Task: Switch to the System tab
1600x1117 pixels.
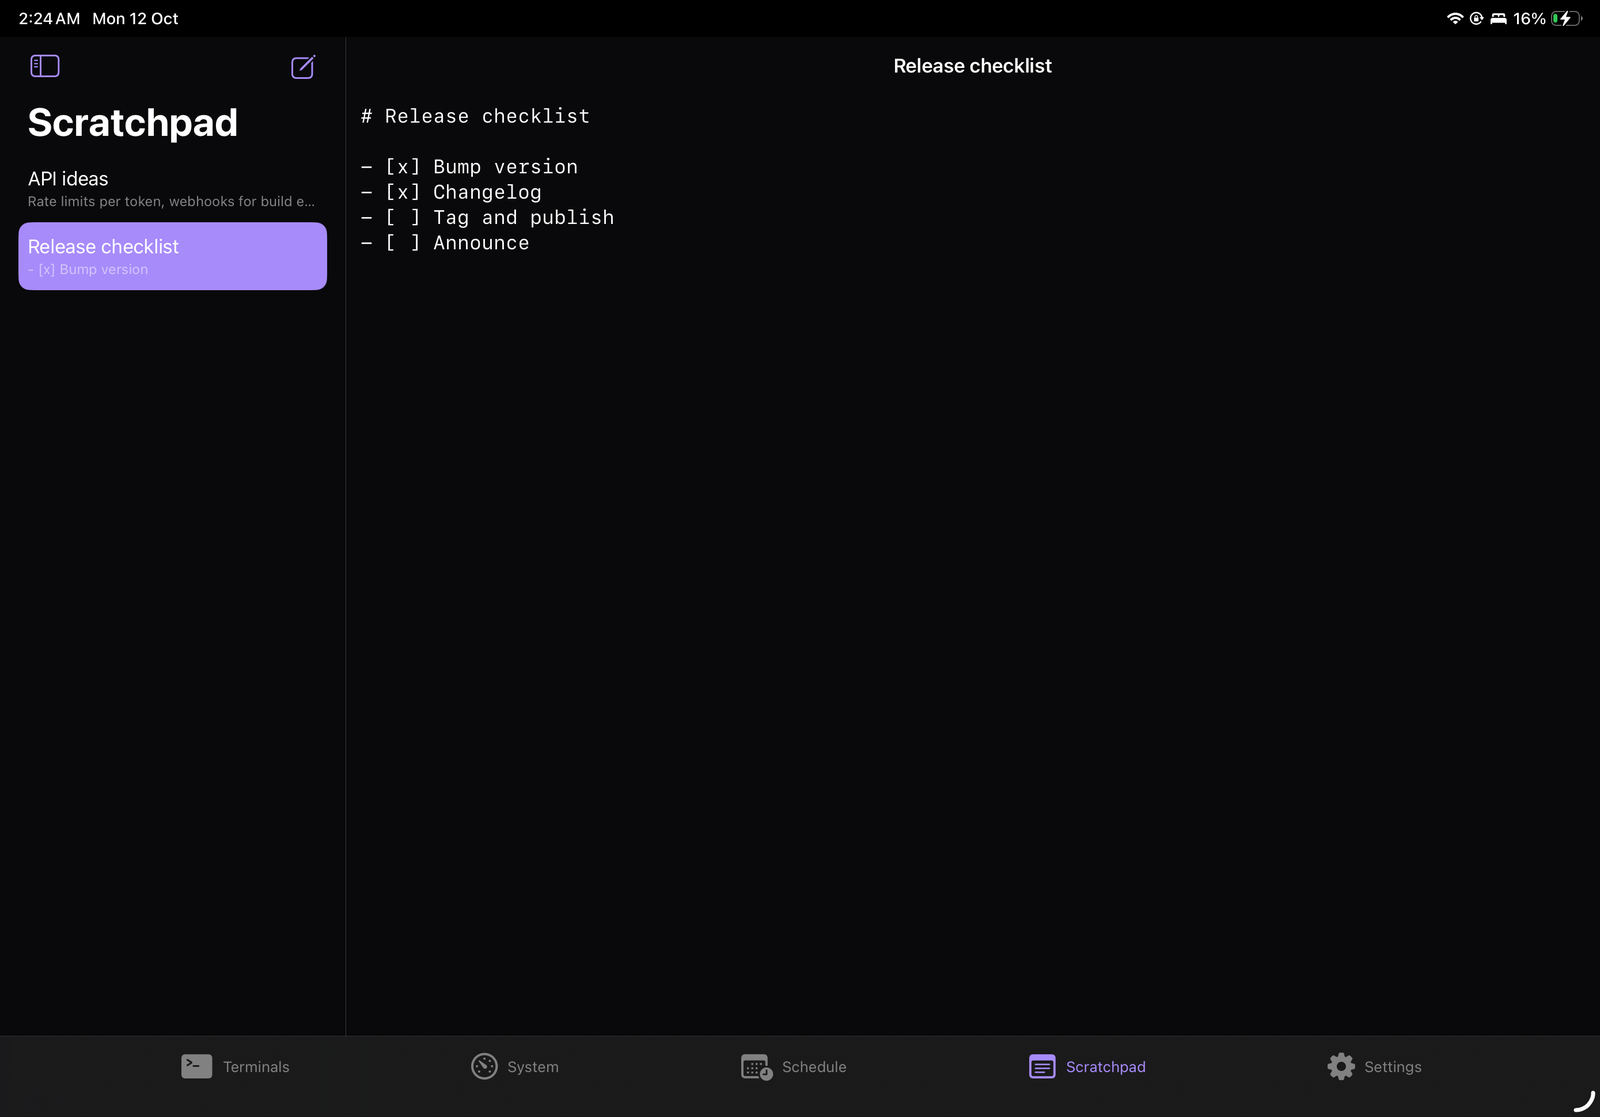Action: coord(515,1067)
